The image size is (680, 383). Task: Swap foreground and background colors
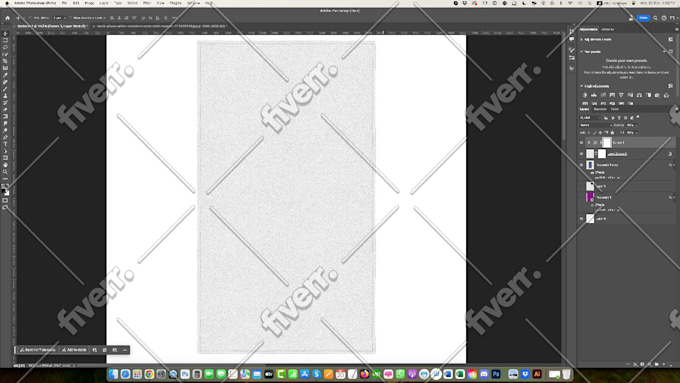click(x=7, y=185)
